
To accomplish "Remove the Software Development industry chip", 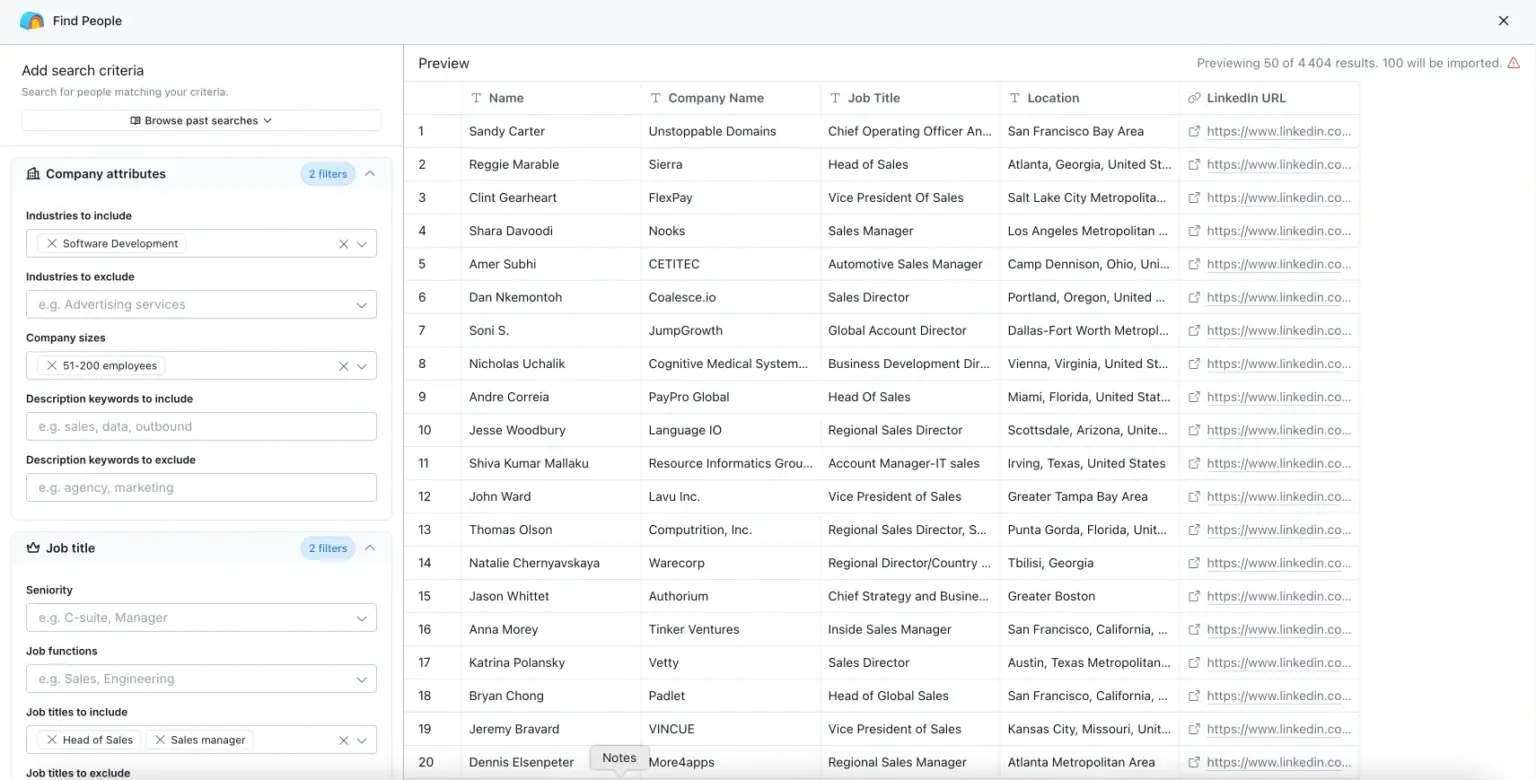I will [52, 244].
